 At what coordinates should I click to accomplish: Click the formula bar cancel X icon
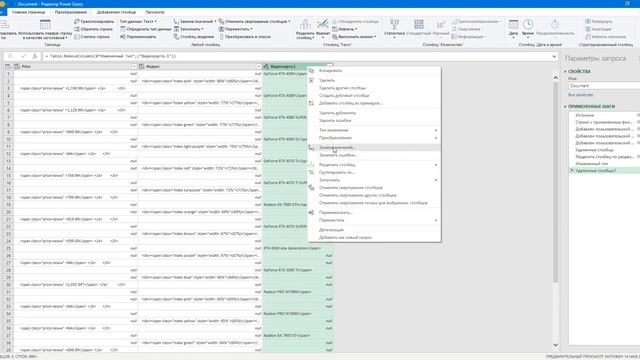pyautogui.click(x=11, y=56)
